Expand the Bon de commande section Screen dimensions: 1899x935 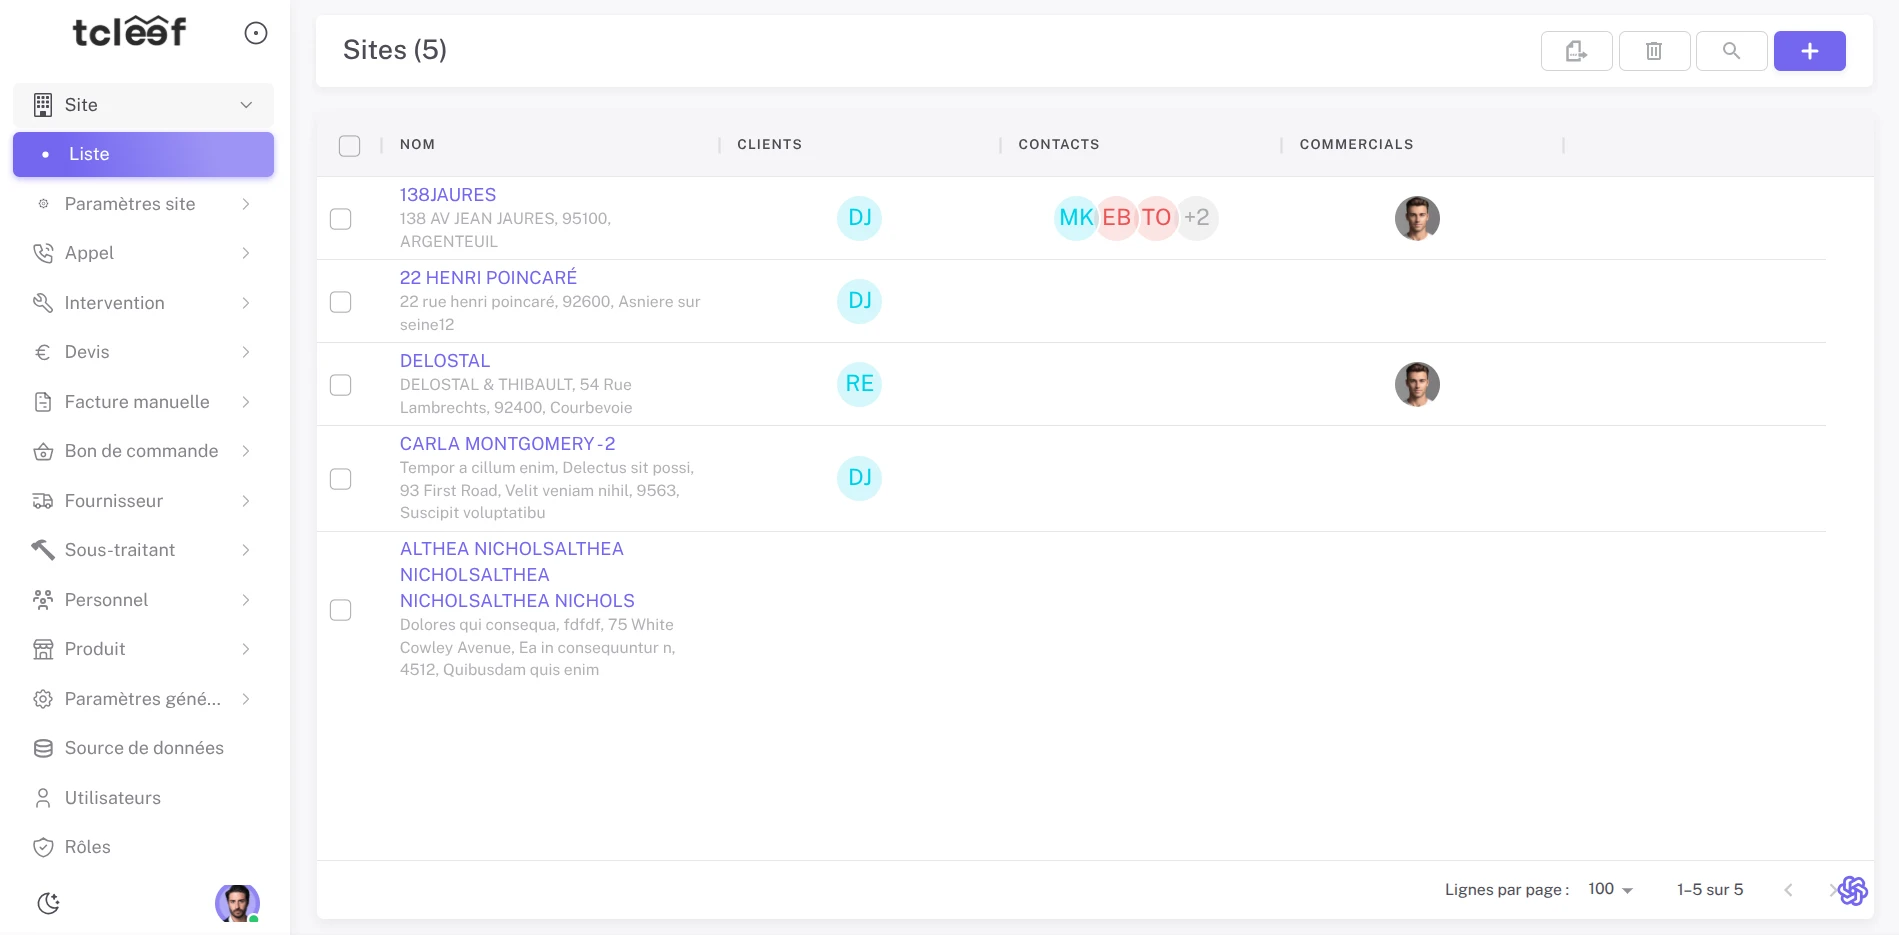point(143,451)
